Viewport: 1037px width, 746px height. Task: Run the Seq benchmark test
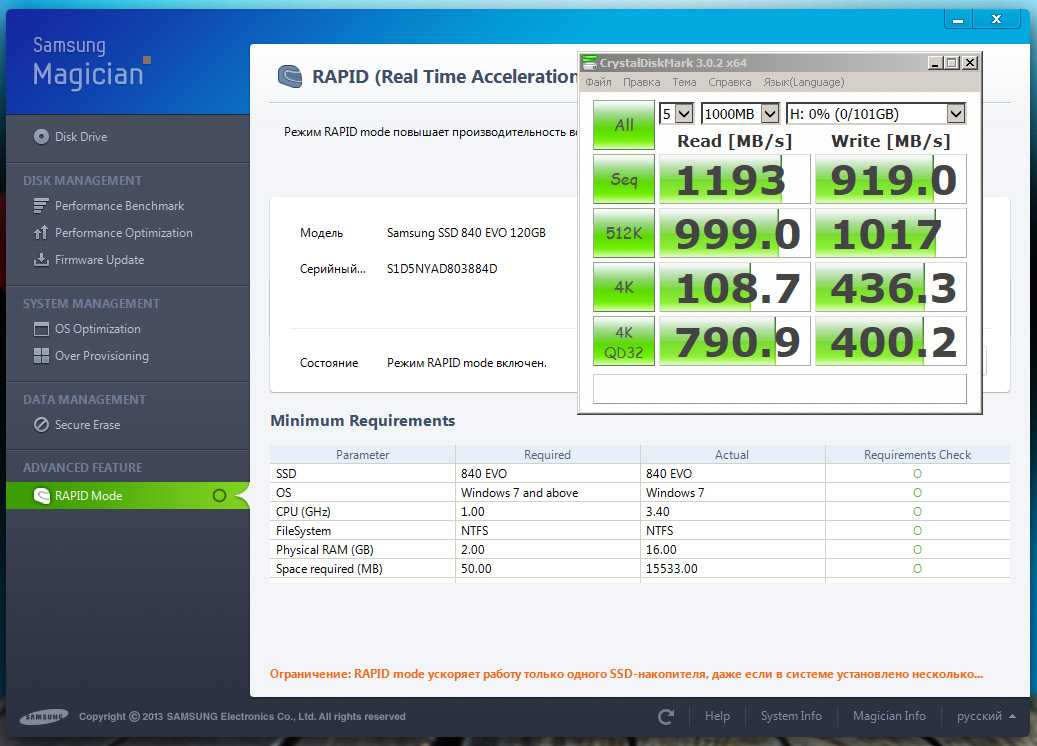[624, 179]
